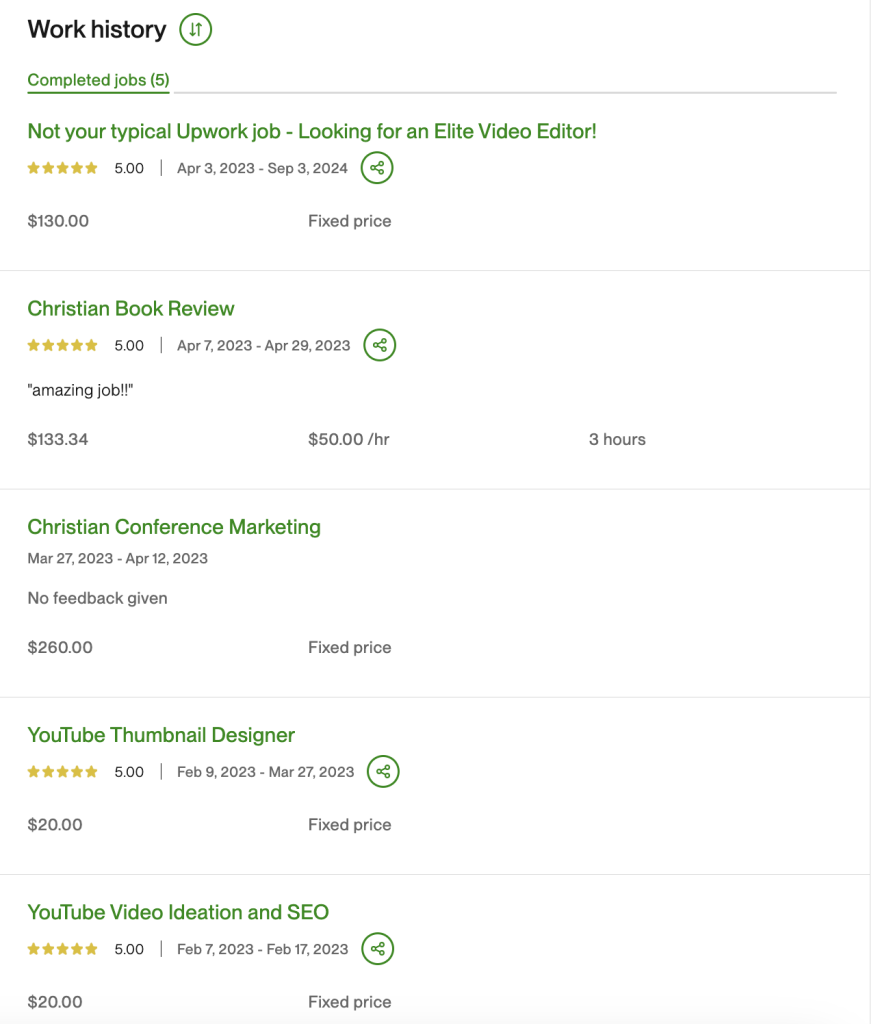891x1024 pixels.
Task: Open the YouTube Thumbnail Designer job link
Action: [161, 735]
